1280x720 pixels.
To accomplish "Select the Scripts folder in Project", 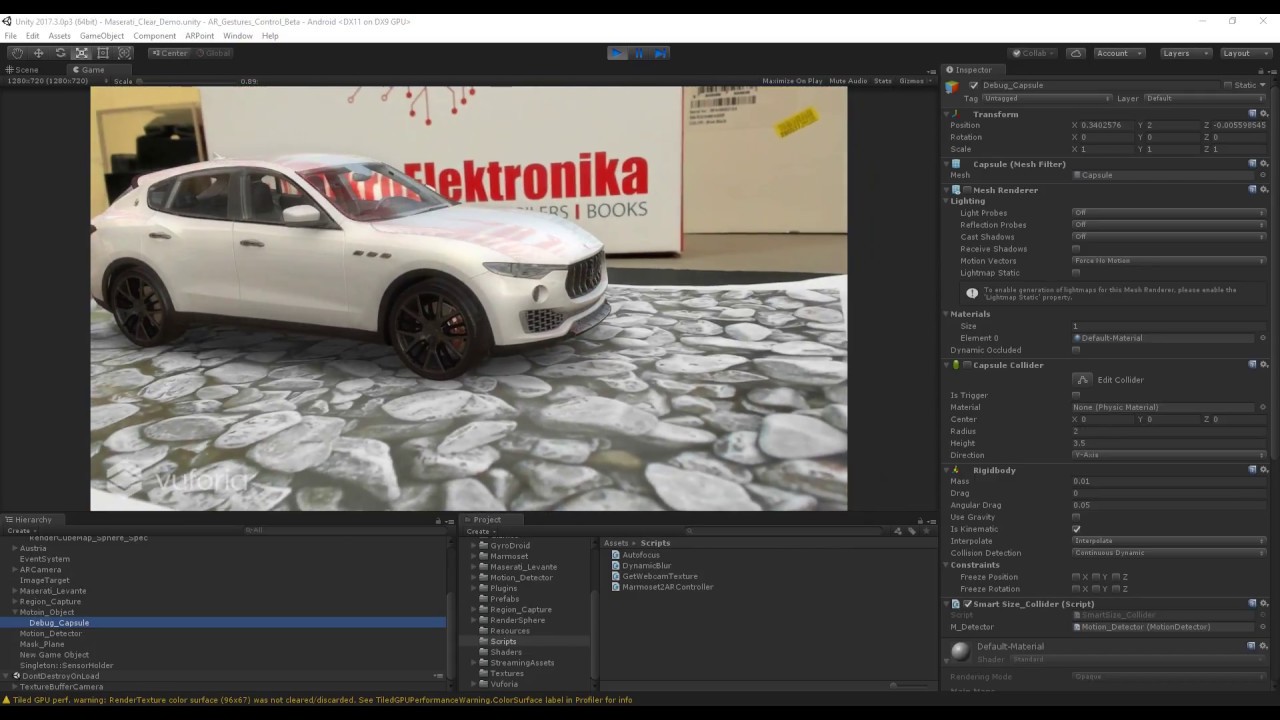I will click(x=503, y=641).
